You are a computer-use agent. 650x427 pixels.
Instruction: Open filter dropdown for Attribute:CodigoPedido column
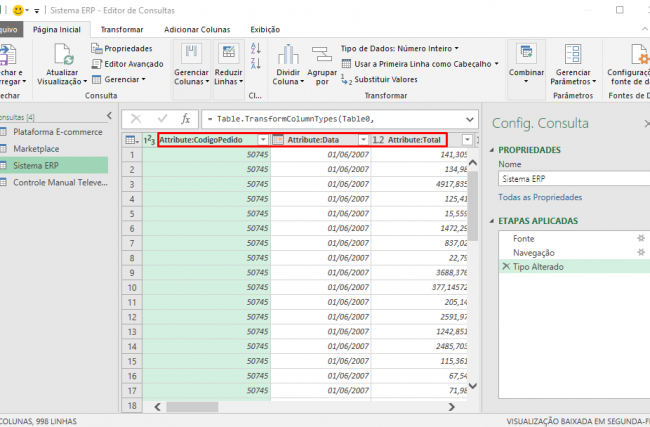263,140
